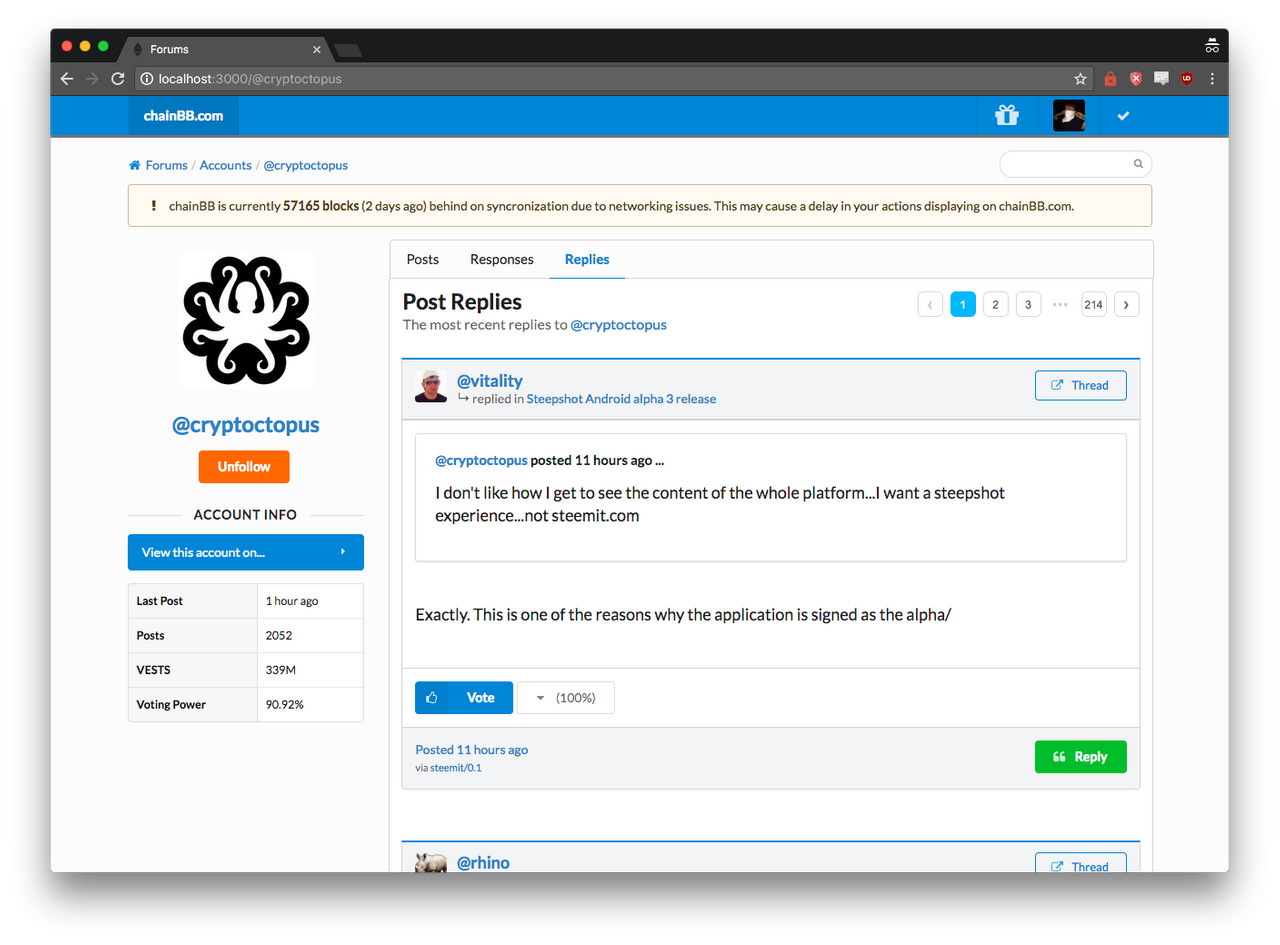The width and height of the screenshot is (1280, 945).
Task: Click the @cryptoctopus breadcrumb link
Action: 306,165
